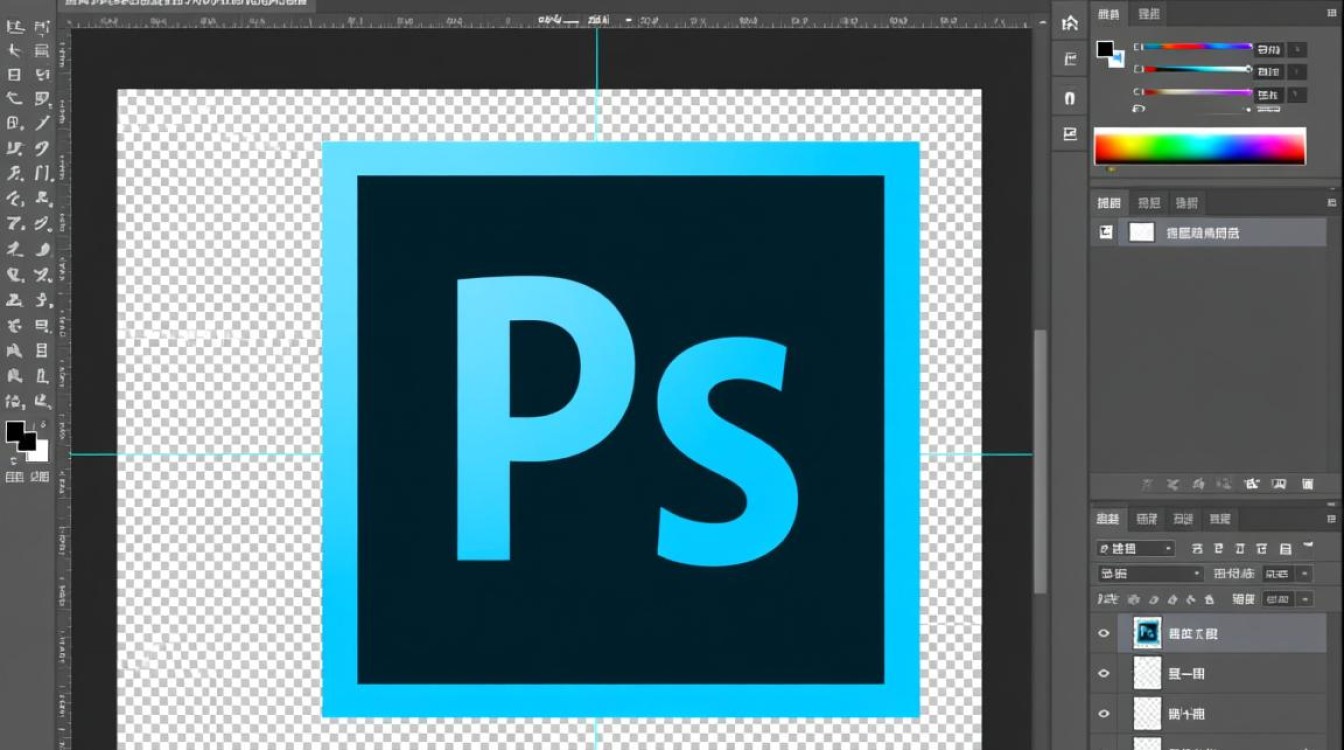Open the Layers panel flyout menu
Viewport: 1344px width, 750px height.
click(1331, 519)
